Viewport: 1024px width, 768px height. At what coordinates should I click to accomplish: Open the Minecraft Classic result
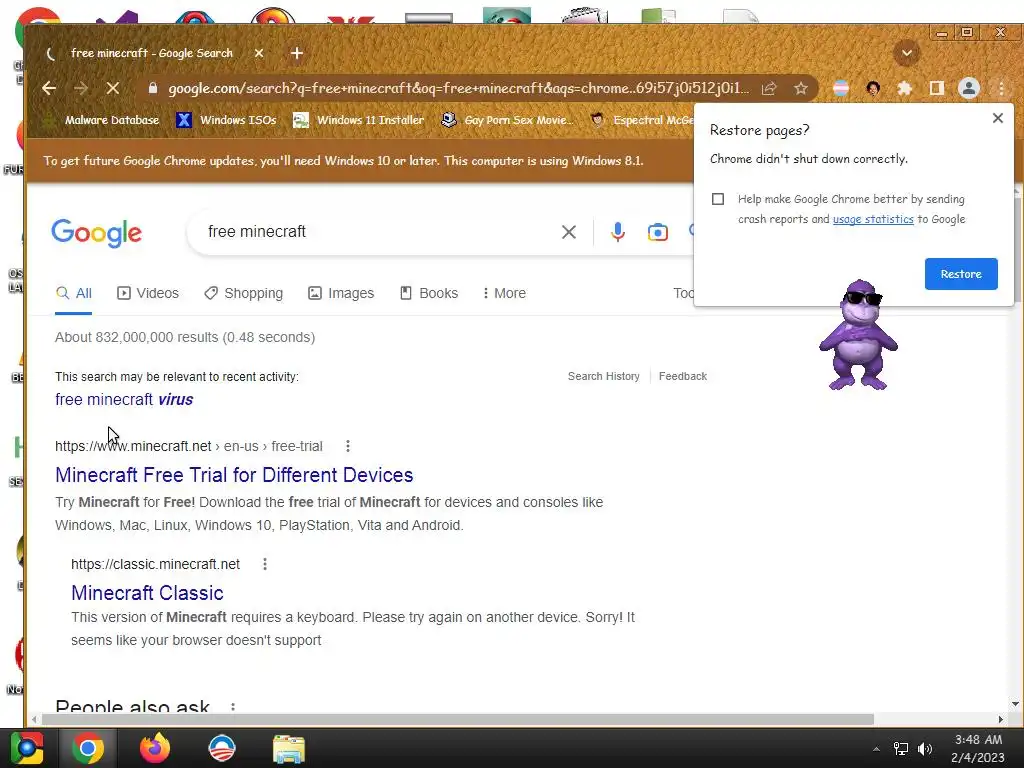coord(147,593)
